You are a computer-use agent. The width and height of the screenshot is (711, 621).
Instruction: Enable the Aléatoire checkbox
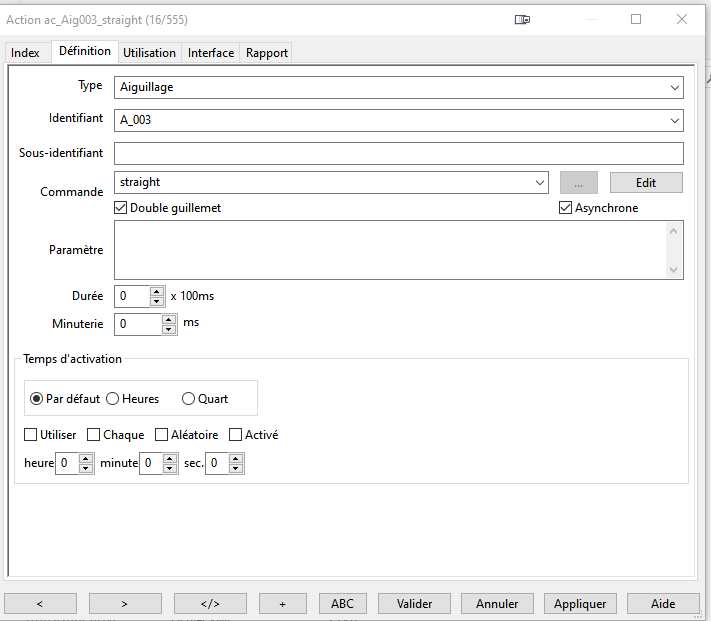pyautogui.click(x=161, y=435)
